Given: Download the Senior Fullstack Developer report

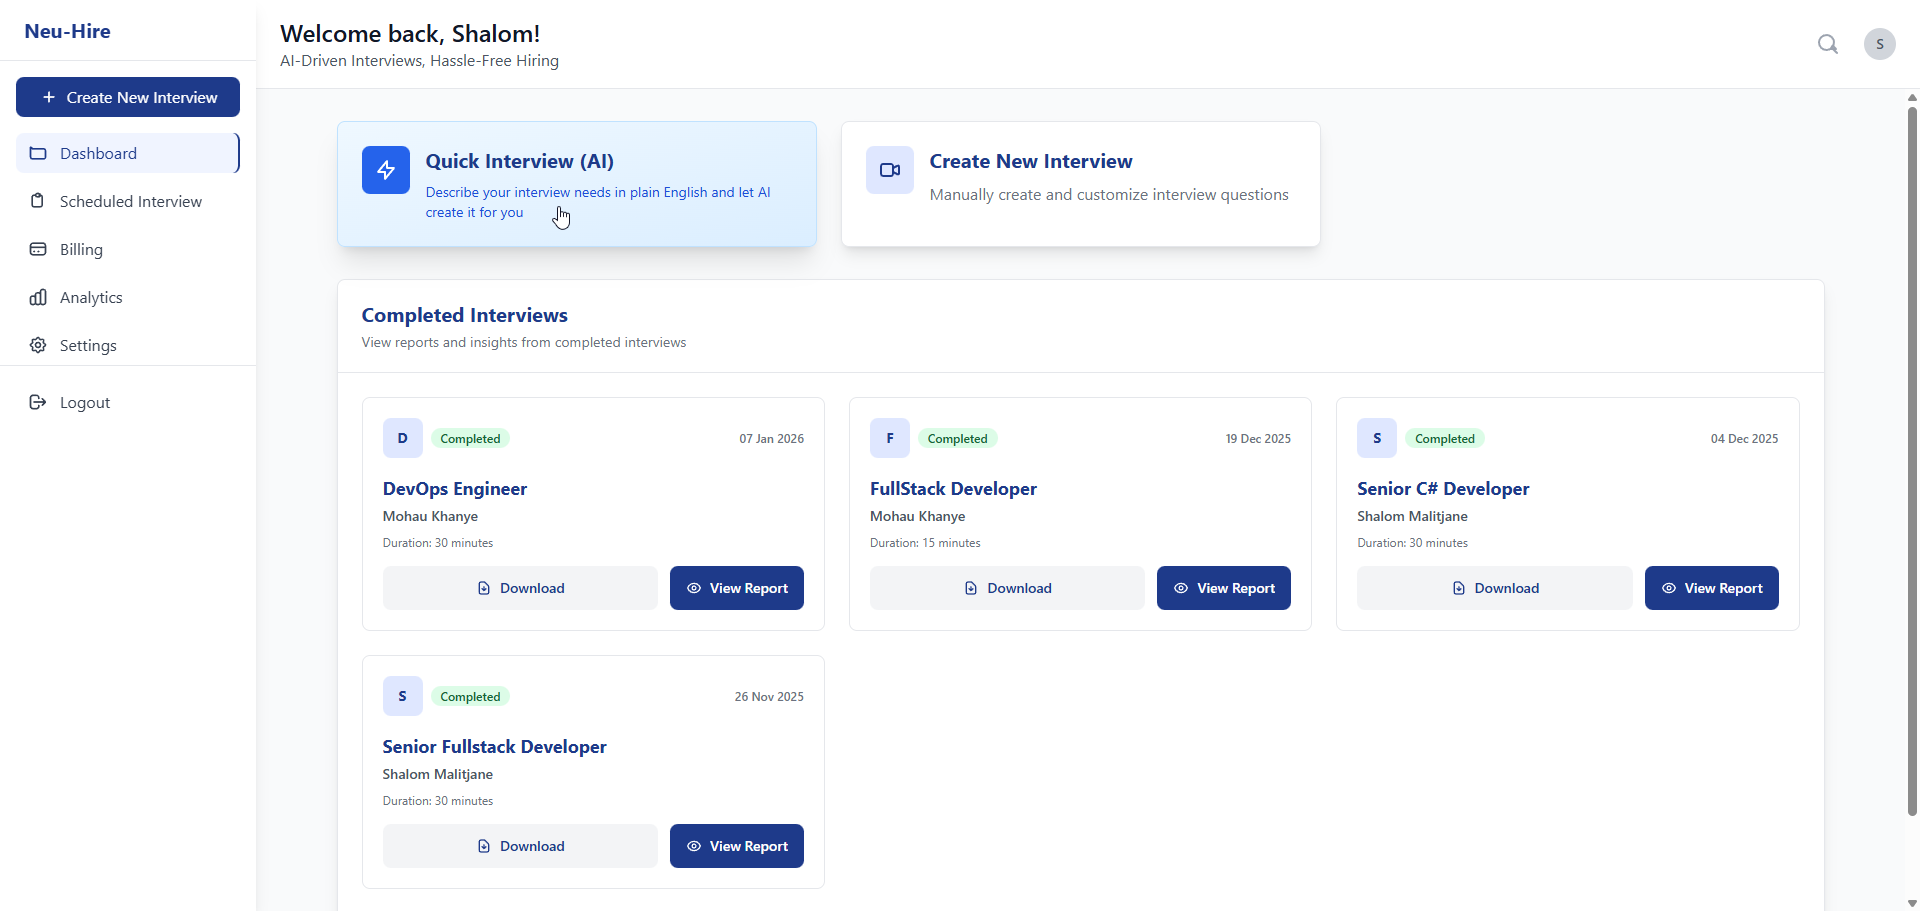Looking at the screenshot, I should pos(519,846).
